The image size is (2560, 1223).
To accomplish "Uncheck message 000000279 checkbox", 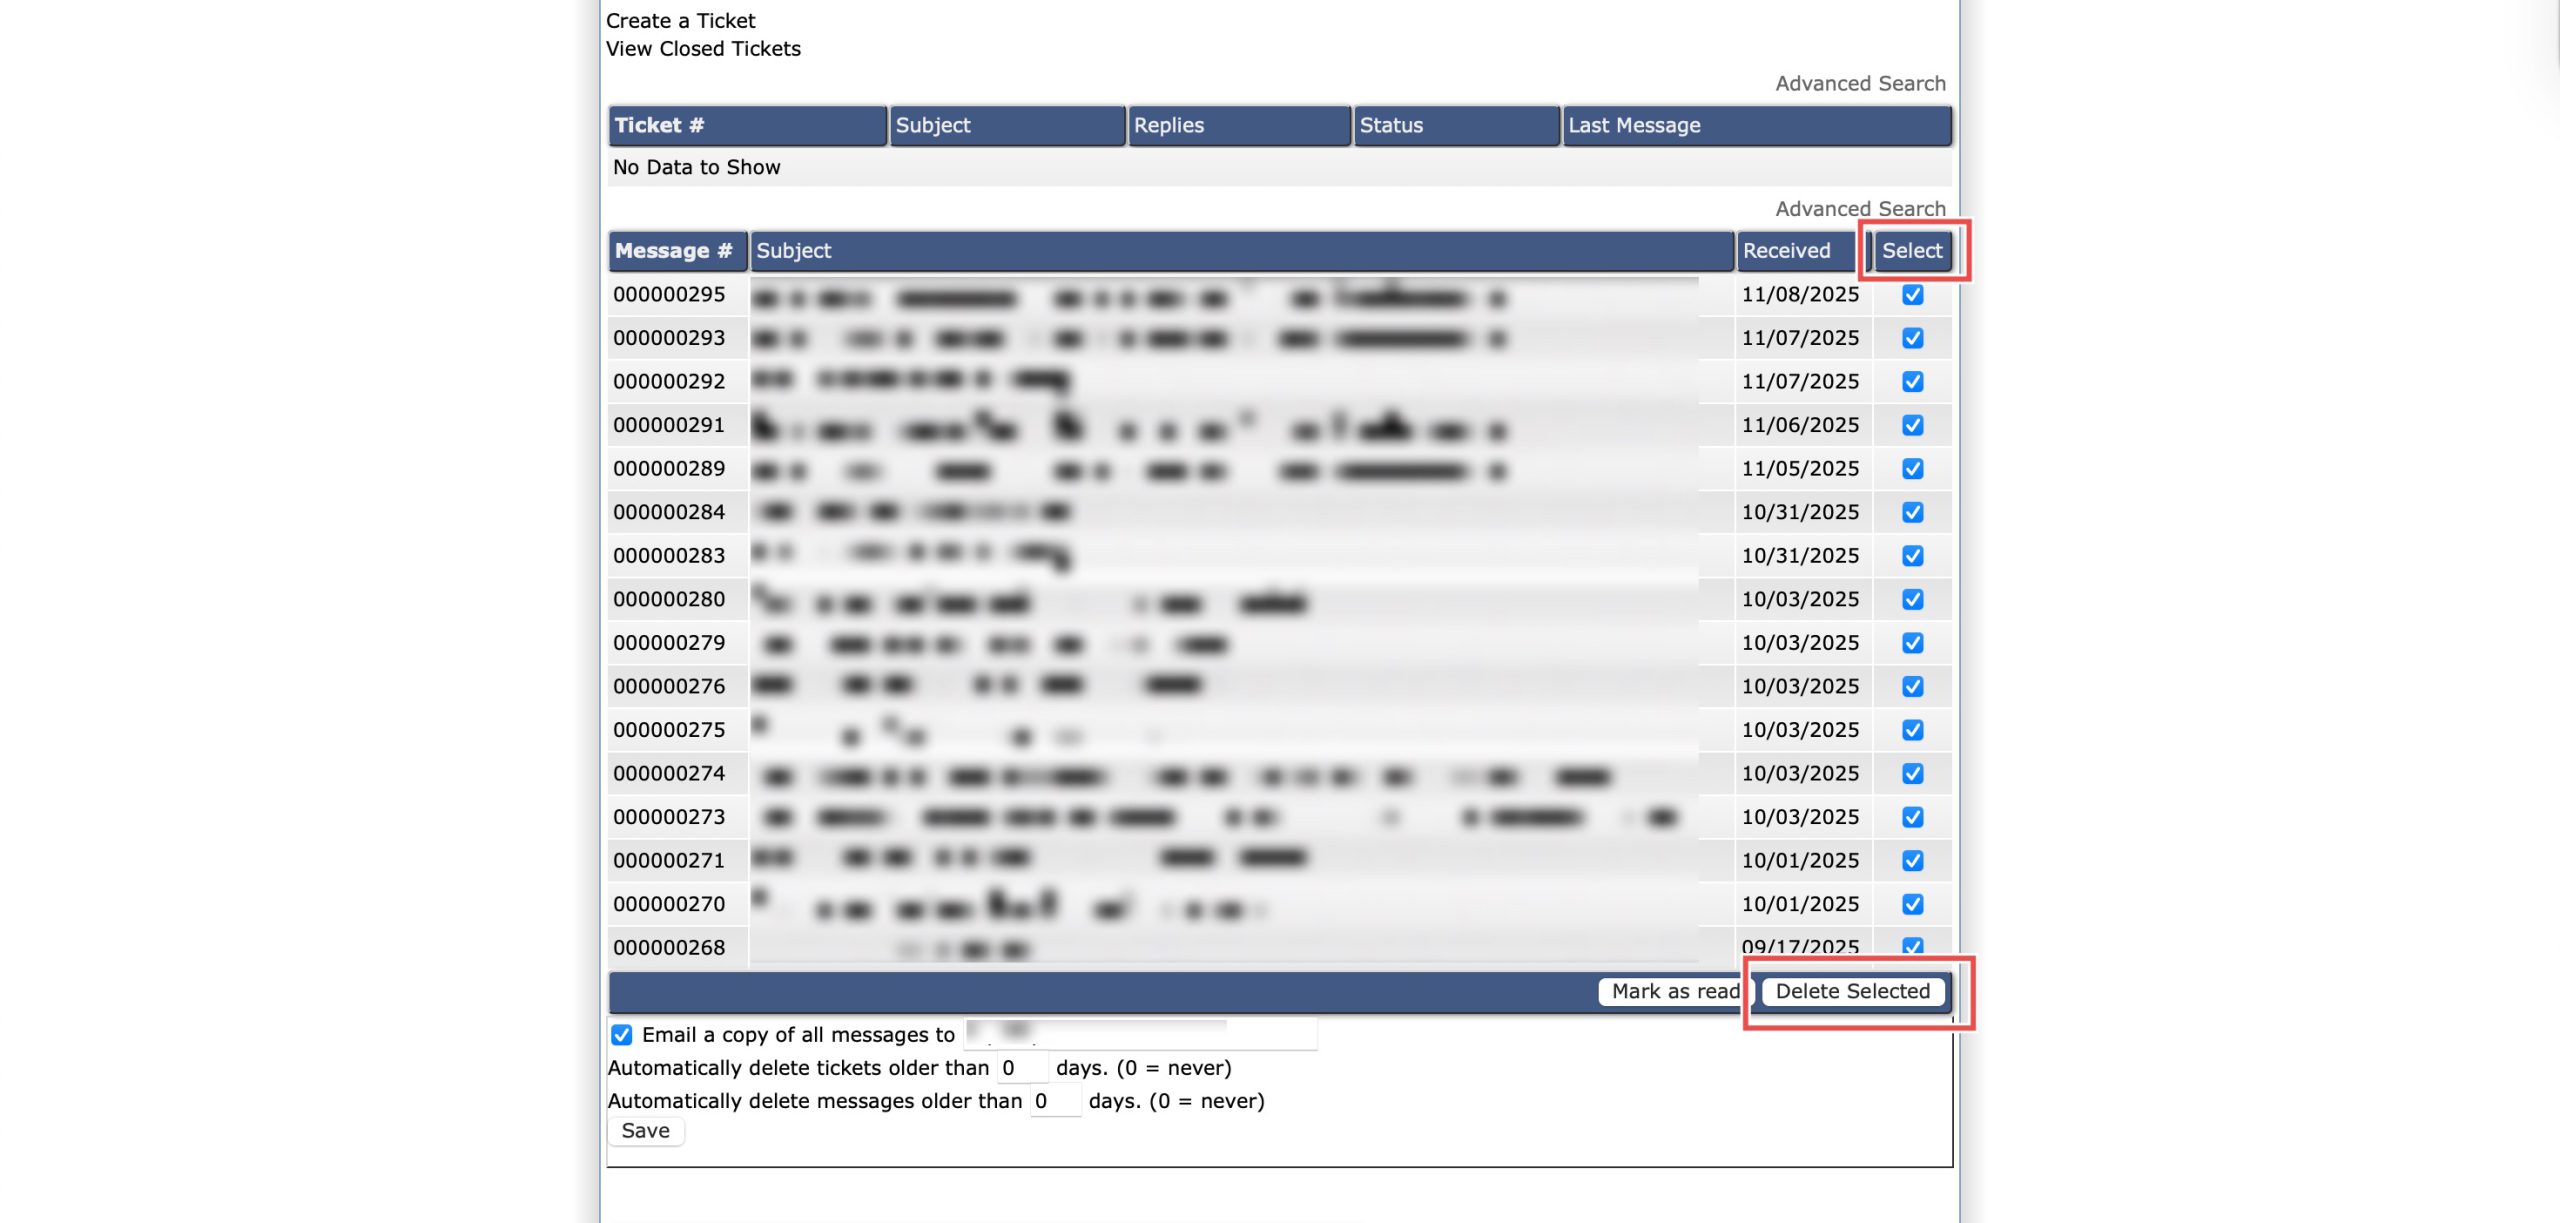I will click(x=1912, y=643).
